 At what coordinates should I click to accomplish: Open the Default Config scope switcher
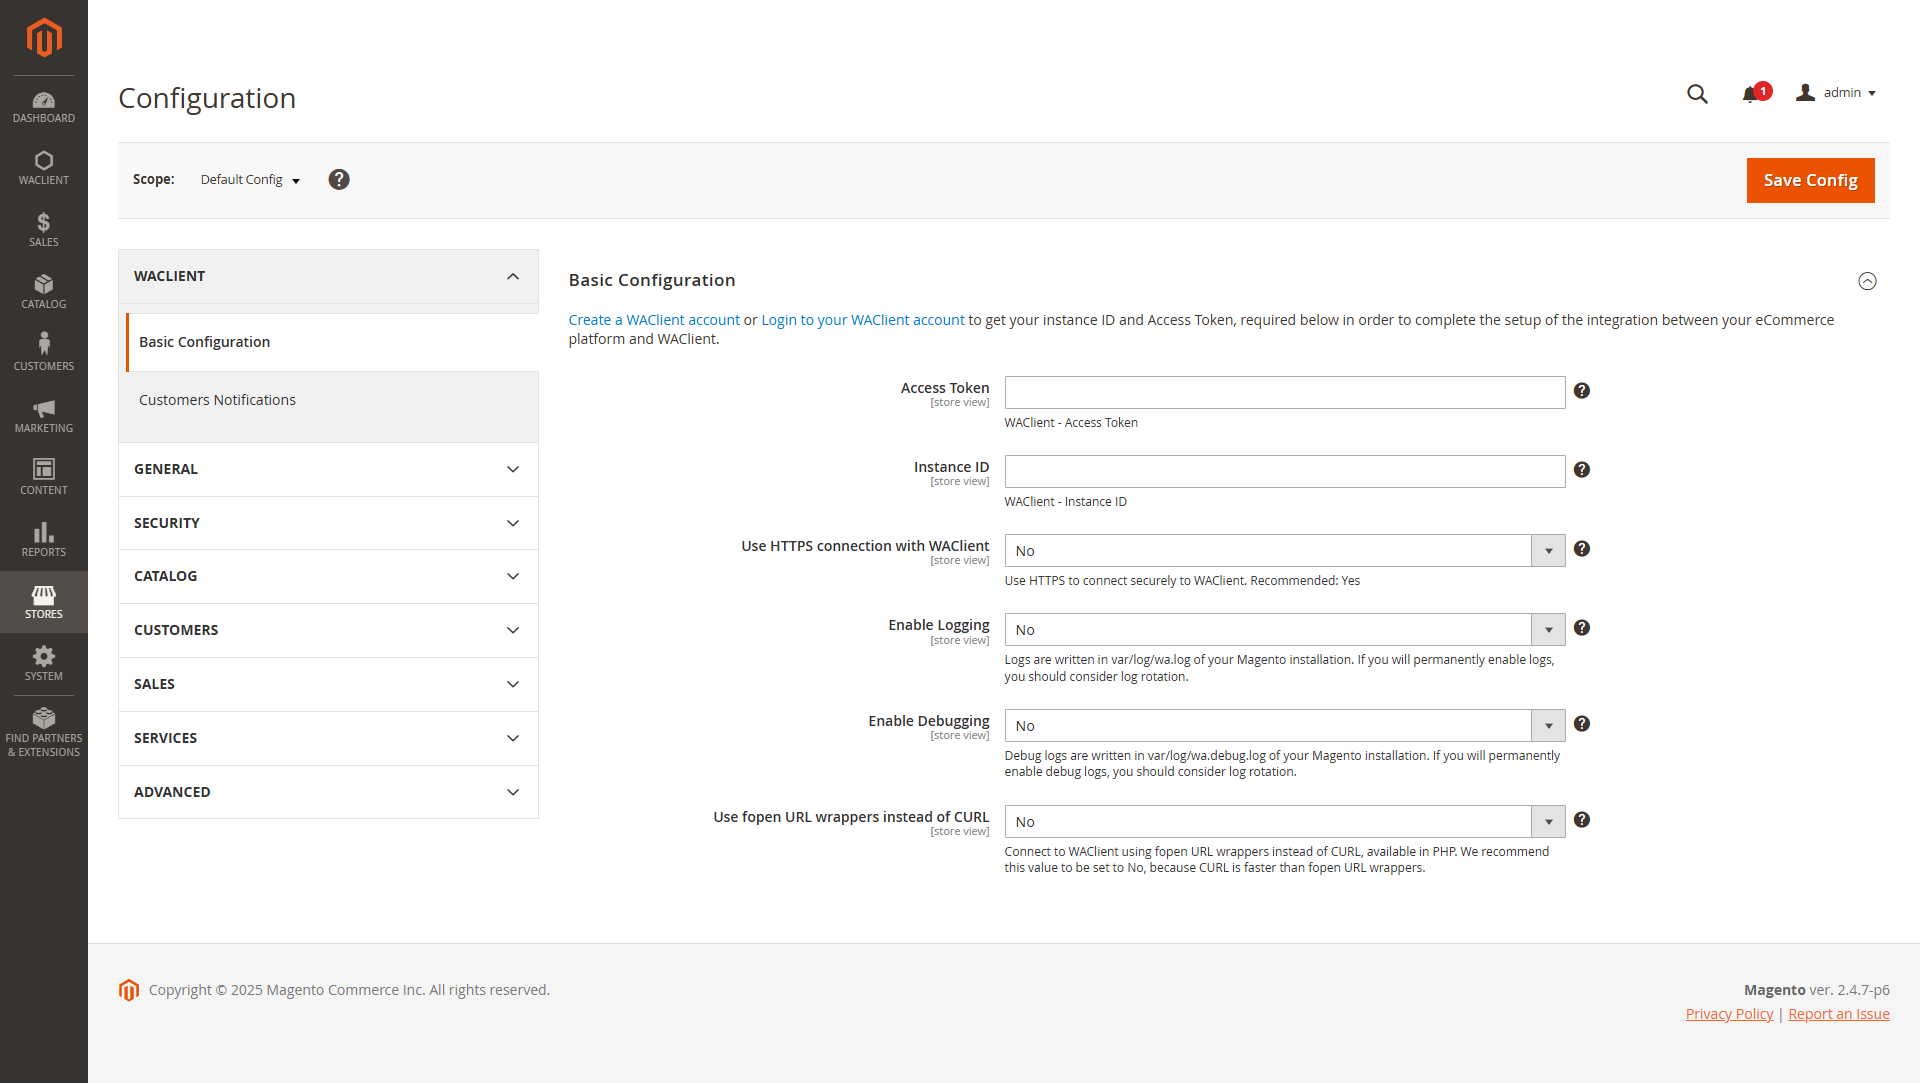pyautogui.click(x=250, y=180)
